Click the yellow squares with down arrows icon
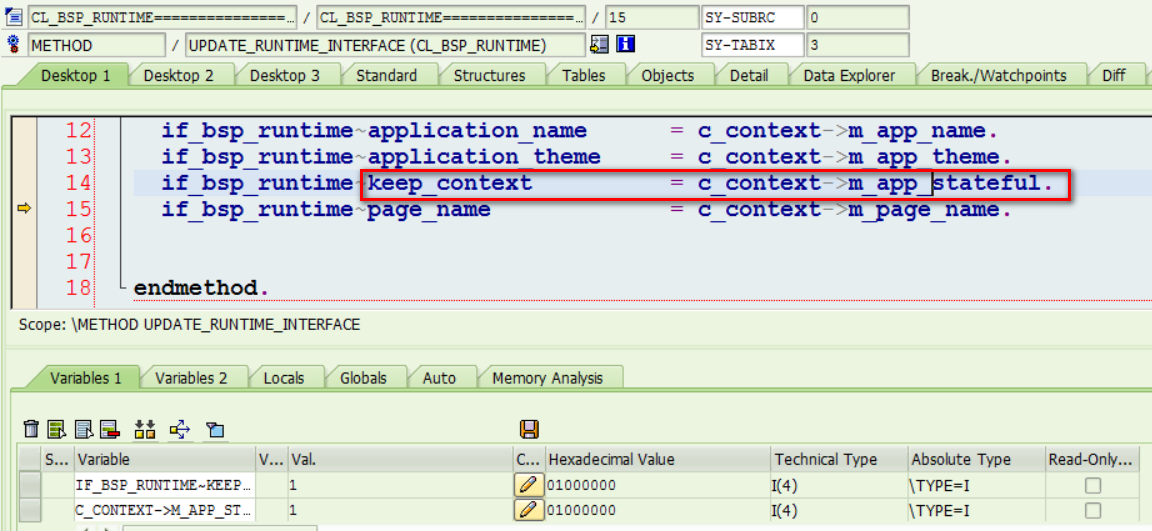This screenshot has width=1152, height=531. (x=145, y=429)
